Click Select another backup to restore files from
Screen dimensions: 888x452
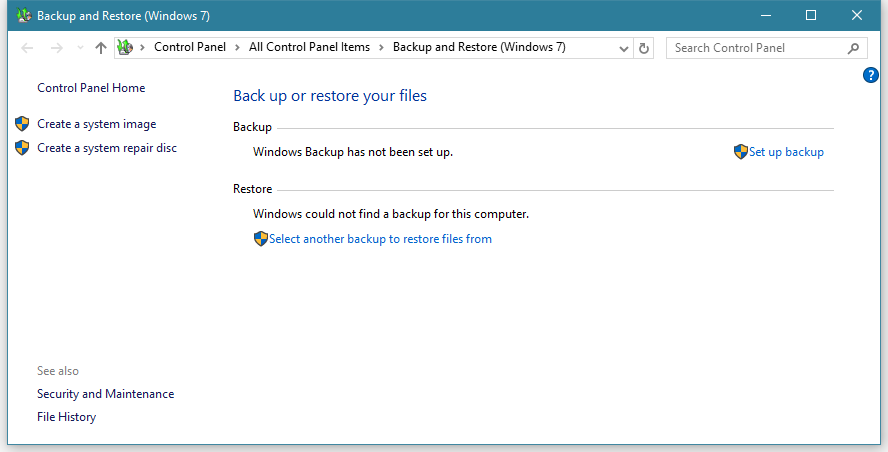tap(380, 239)
